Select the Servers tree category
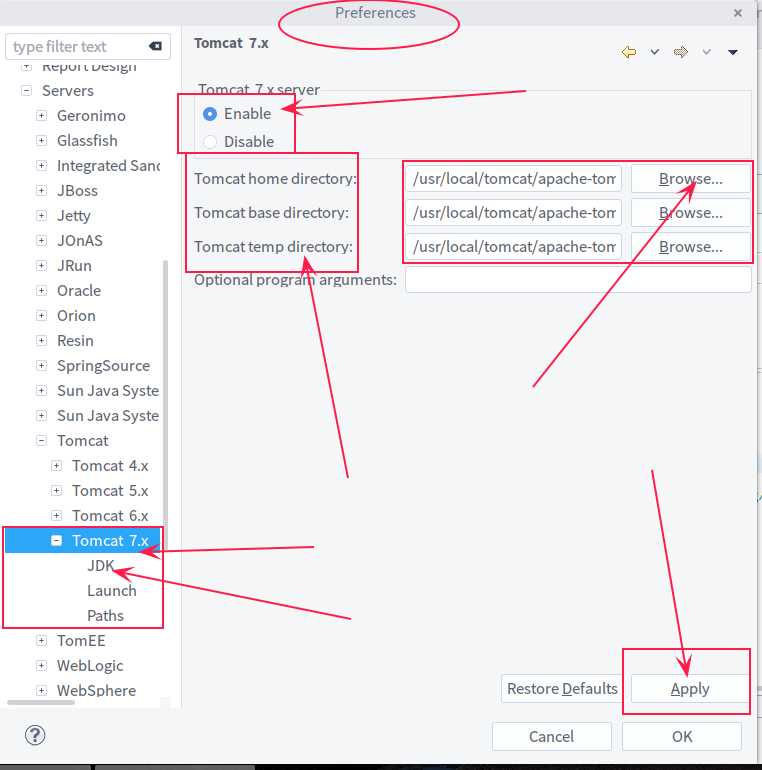The image size is (762, 770). click(x=68, y=91)
